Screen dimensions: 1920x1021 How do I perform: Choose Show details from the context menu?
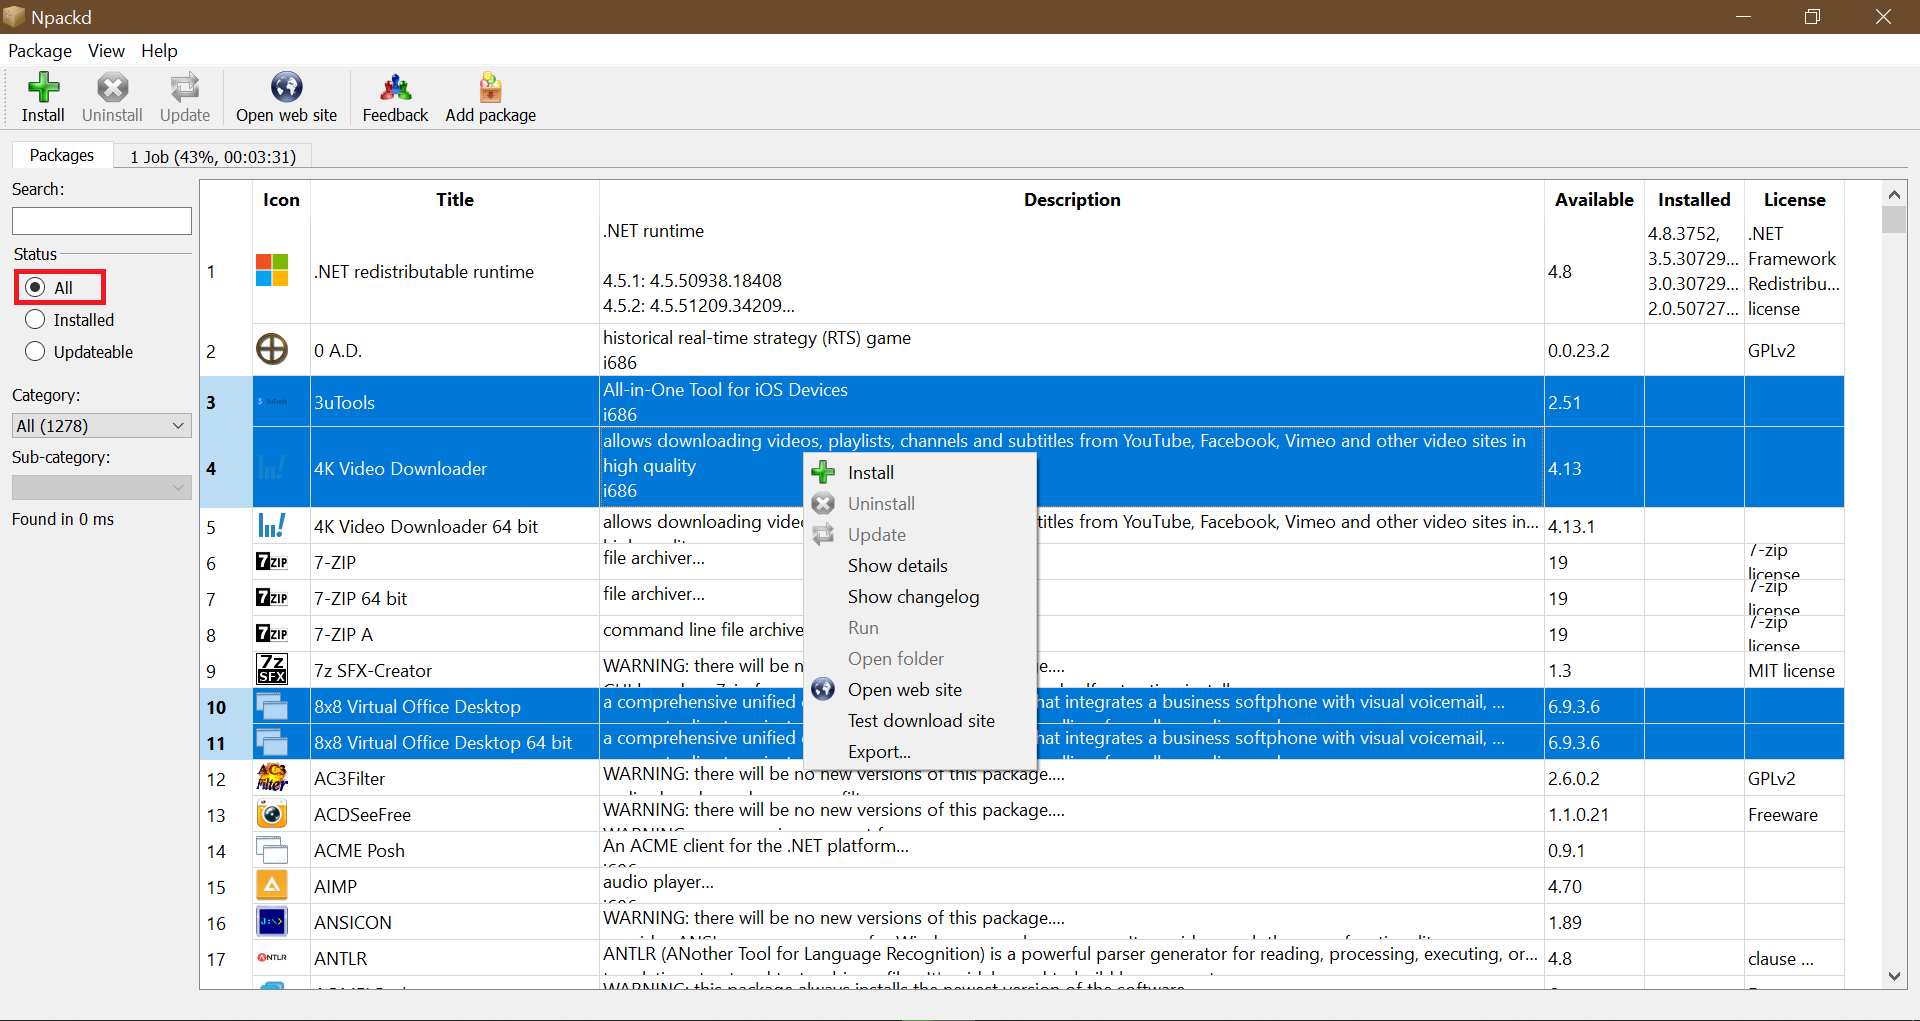[897, 565]
